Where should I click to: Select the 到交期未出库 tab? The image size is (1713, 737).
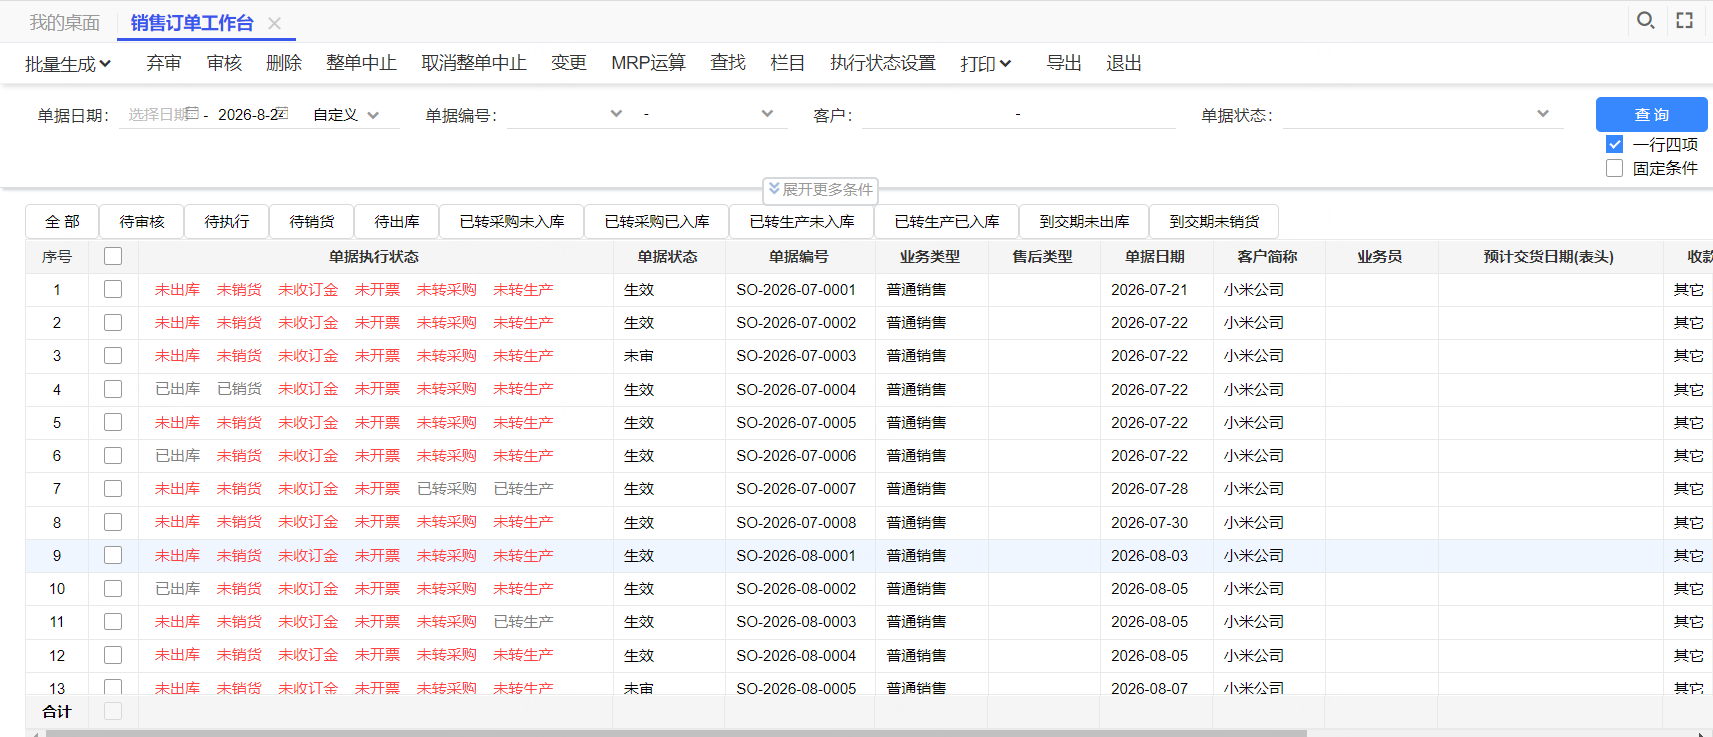tap(1084, 221)
